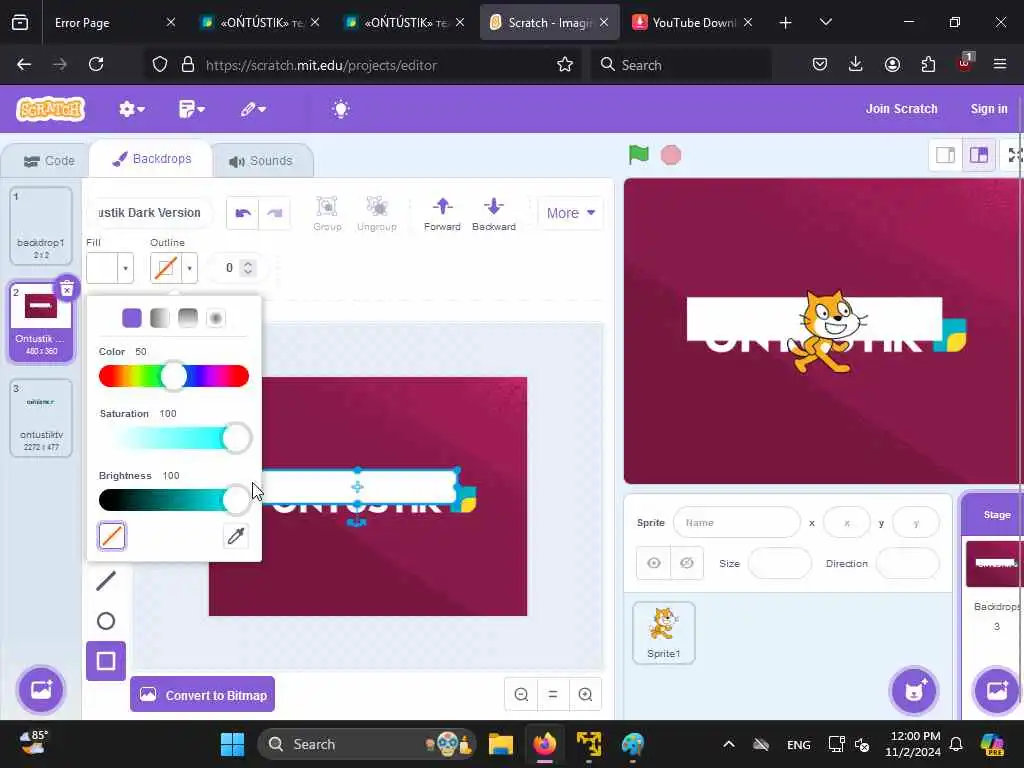Click the Ungroup objects icon
Image resolution: width=1024 pixels, height=768 pixels.
pyautogui.click(x=377, y=214)
